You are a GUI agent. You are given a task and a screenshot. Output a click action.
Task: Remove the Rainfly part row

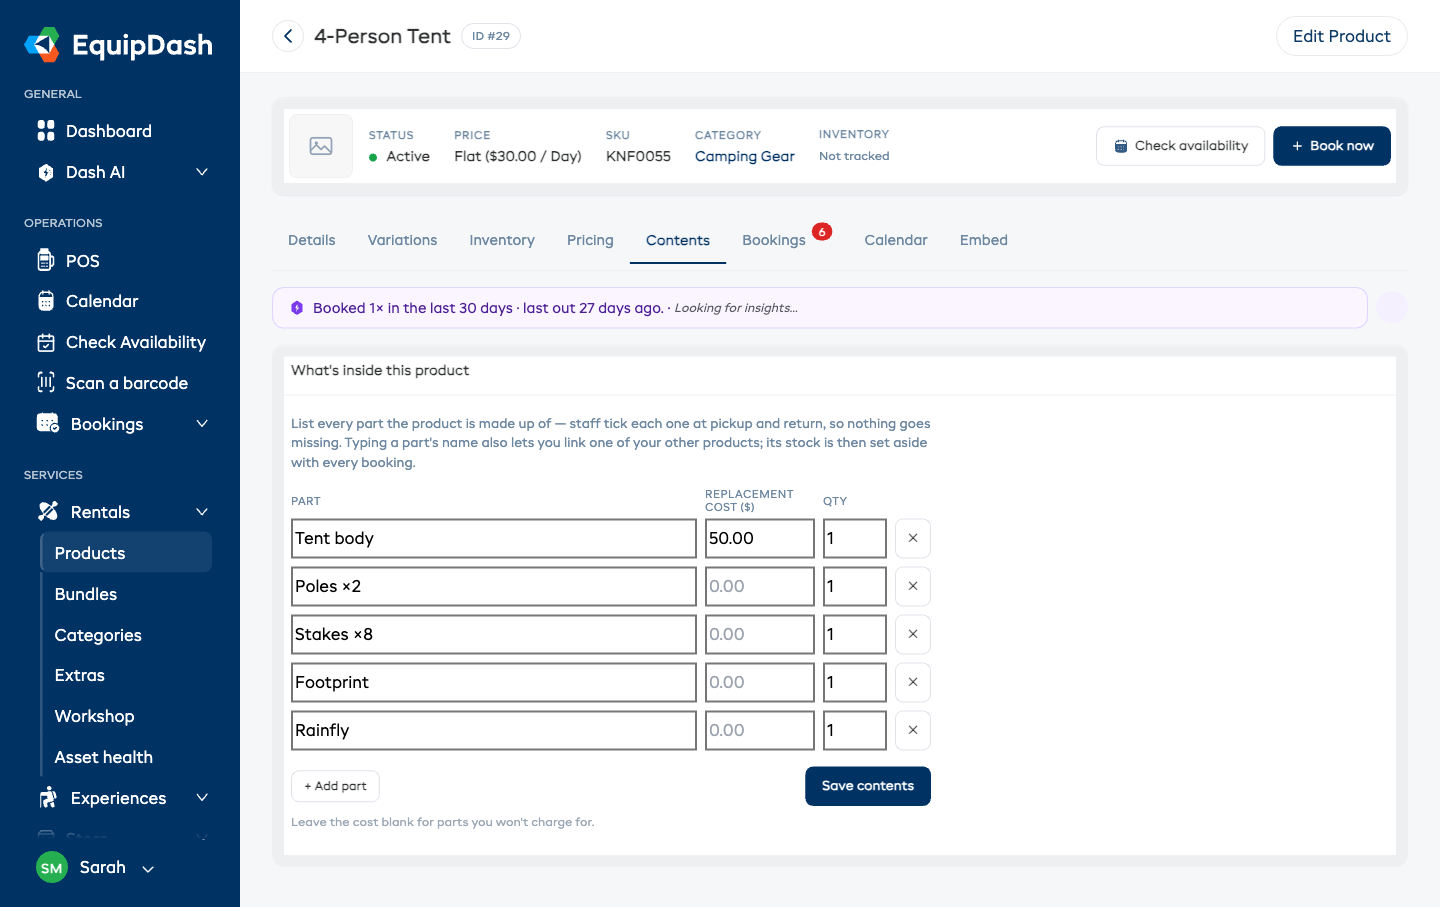click(x=913, y=730)
